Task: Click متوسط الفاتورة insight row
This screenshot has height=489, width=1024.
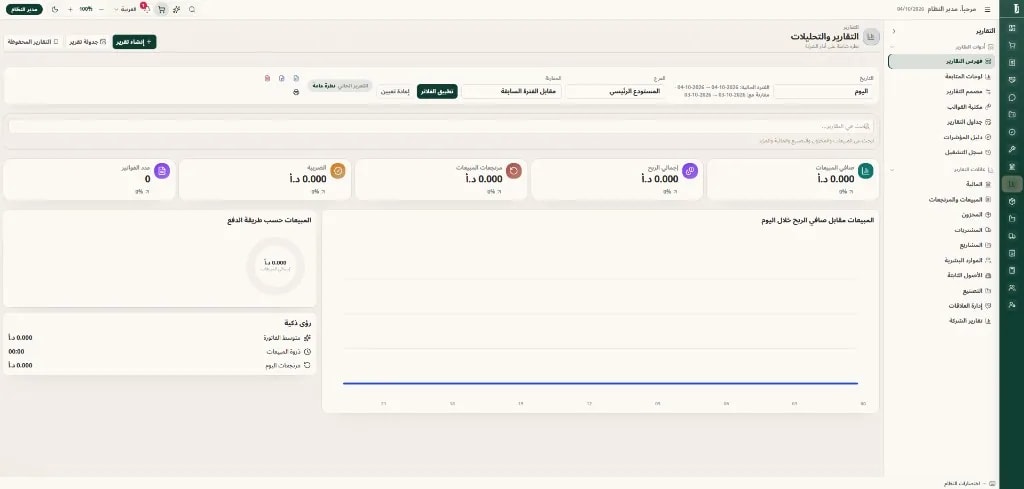Action: coord(160,338)
